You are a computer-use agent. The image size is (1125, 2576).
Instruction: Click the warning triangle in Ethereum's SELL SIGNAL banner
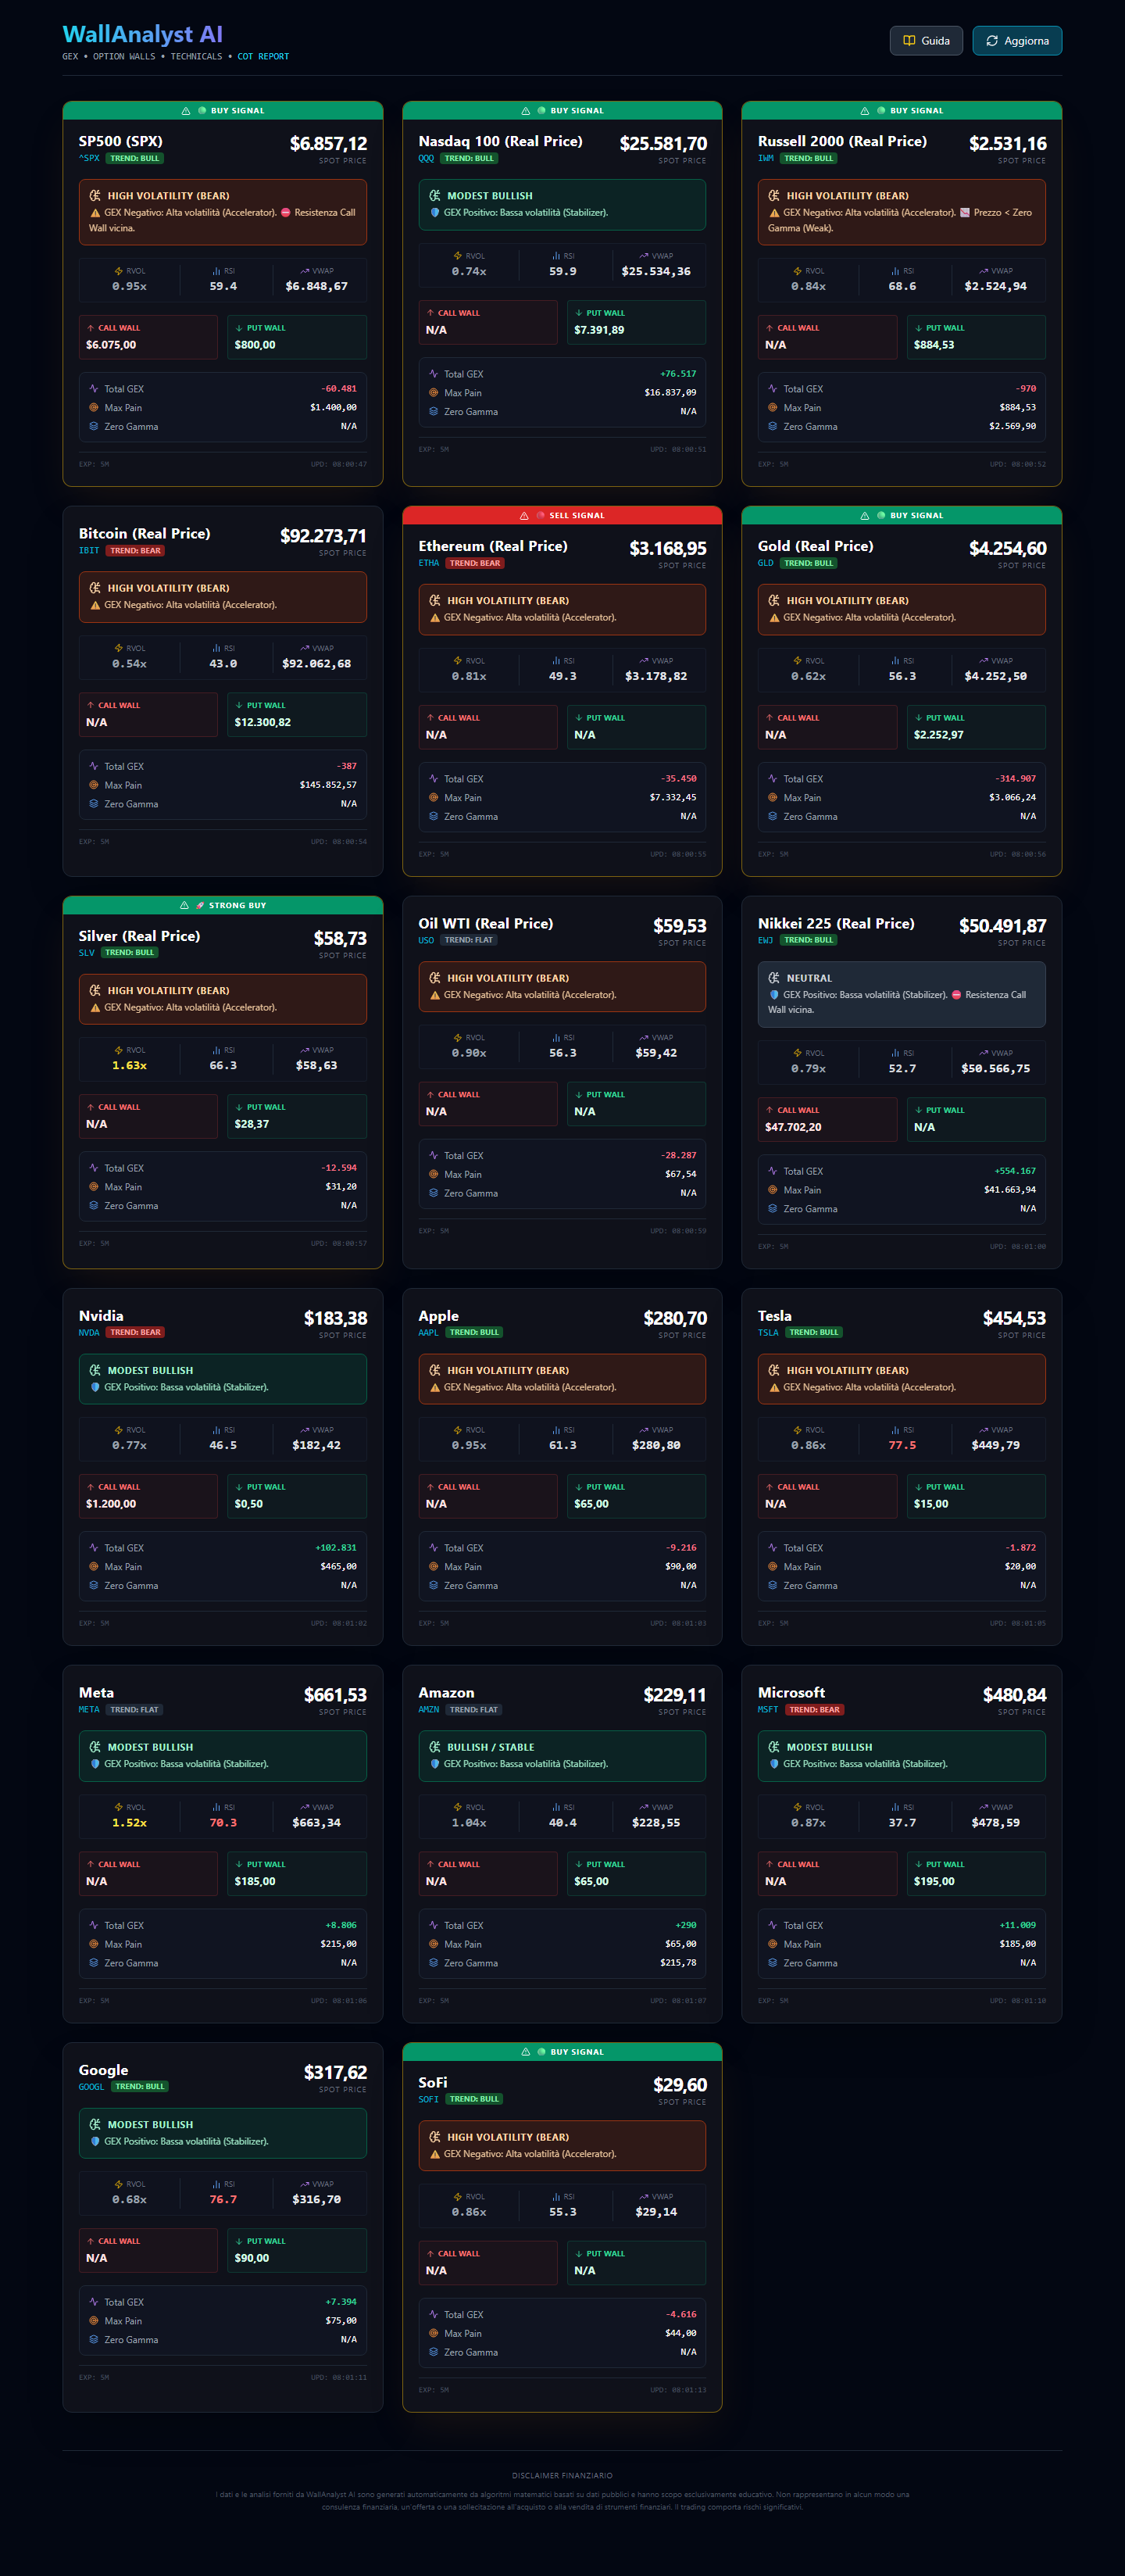524,516
